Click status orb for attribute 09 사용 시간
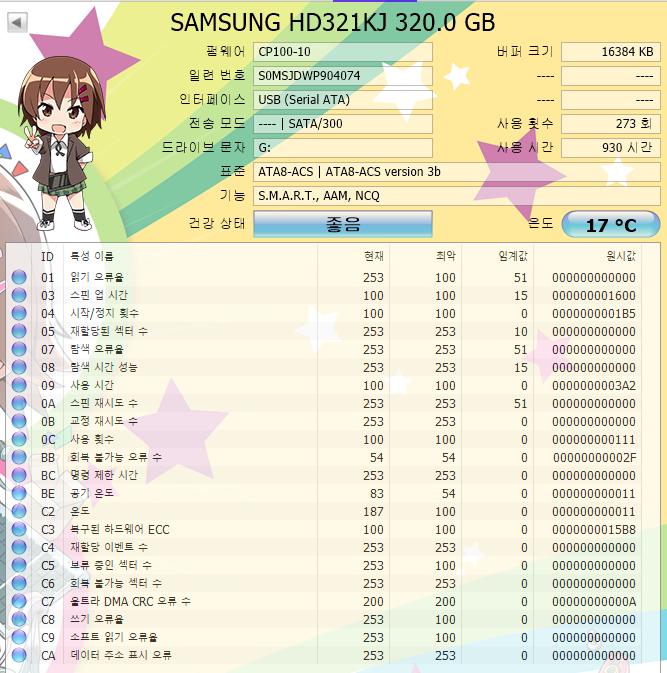667x673 pixels. [x=19, y=385]
